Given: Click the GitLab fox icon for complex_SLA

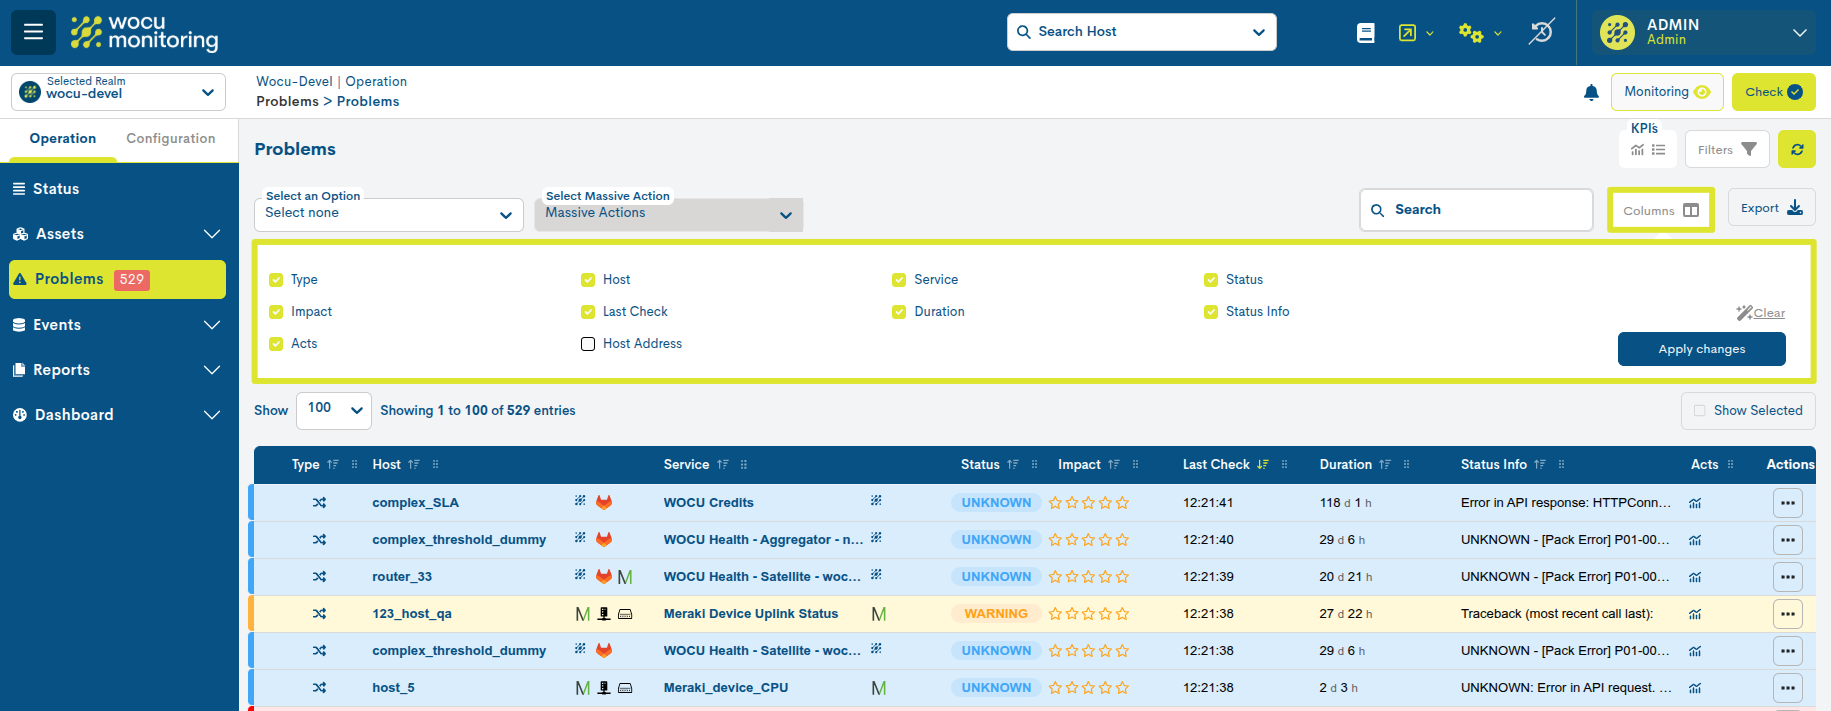Looking at the screenshot, I should pos(604,502).
